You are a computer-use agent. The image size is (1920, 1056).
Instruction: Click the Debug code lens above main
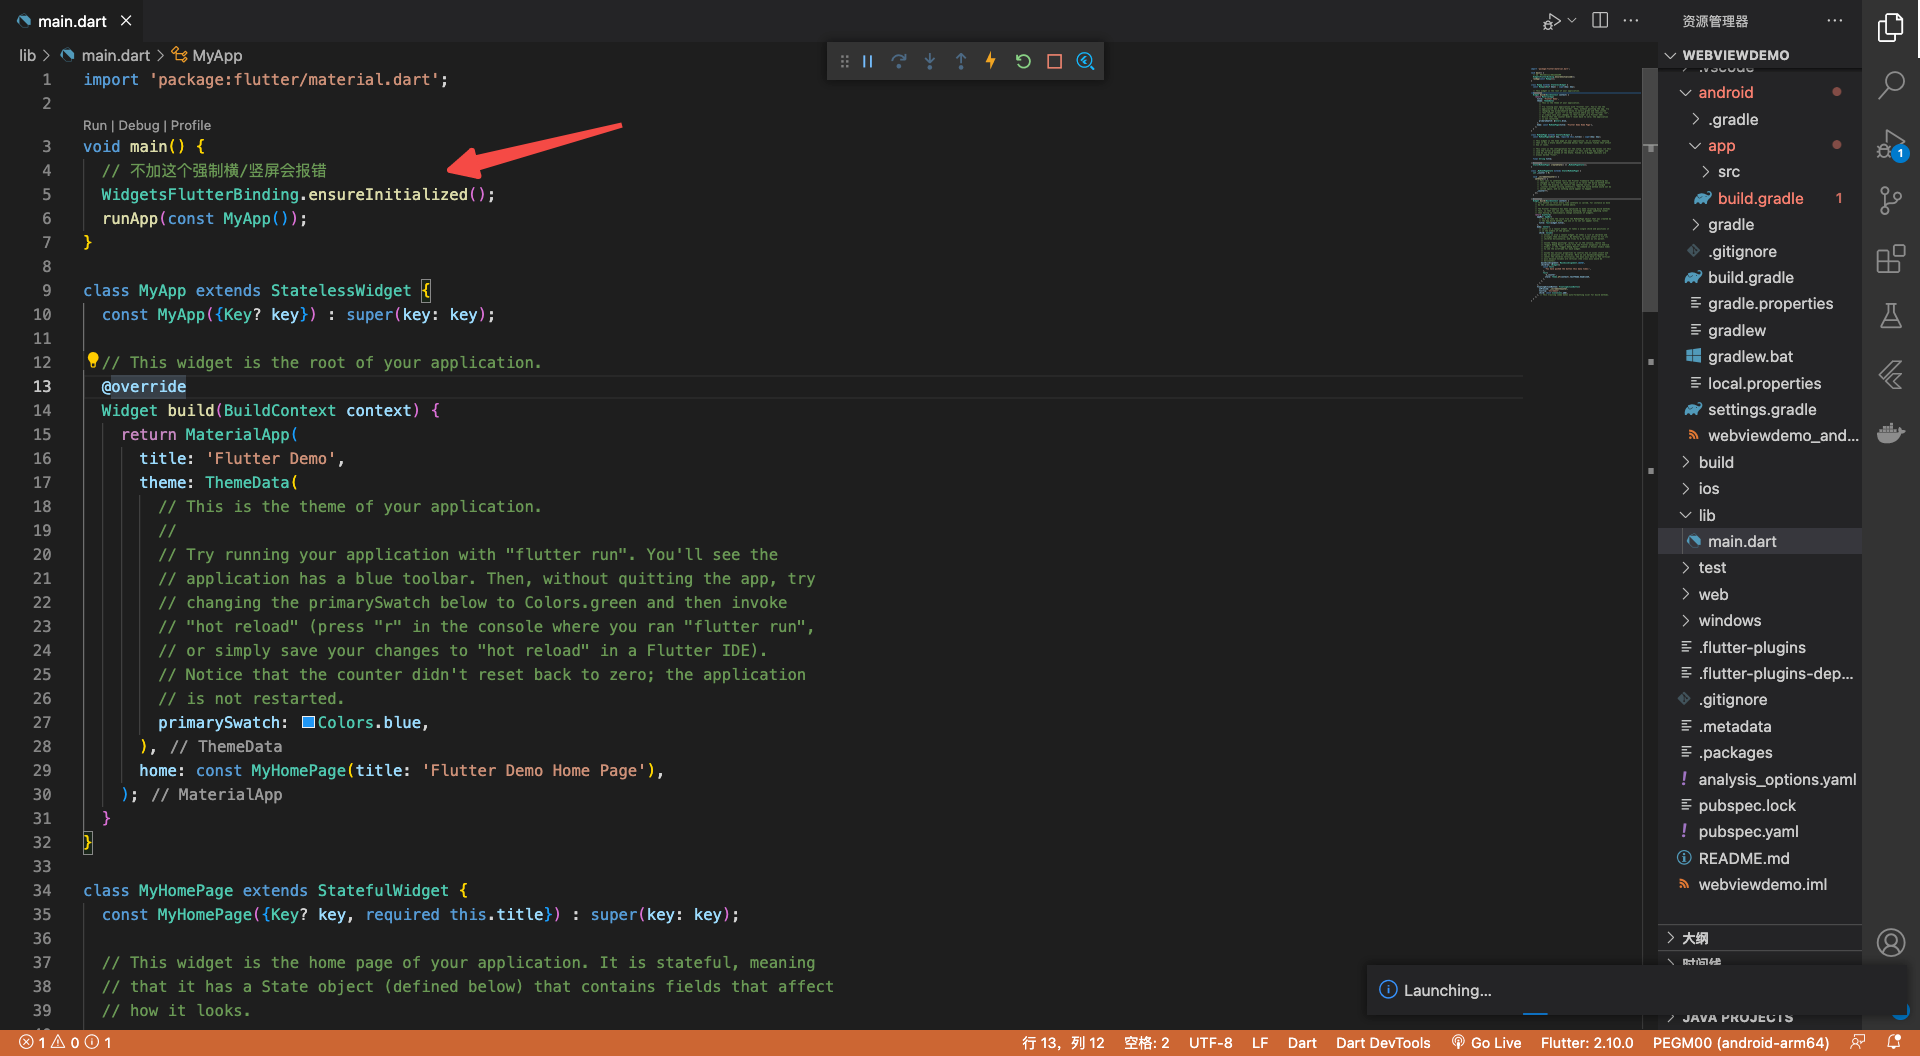coord(138,125)
